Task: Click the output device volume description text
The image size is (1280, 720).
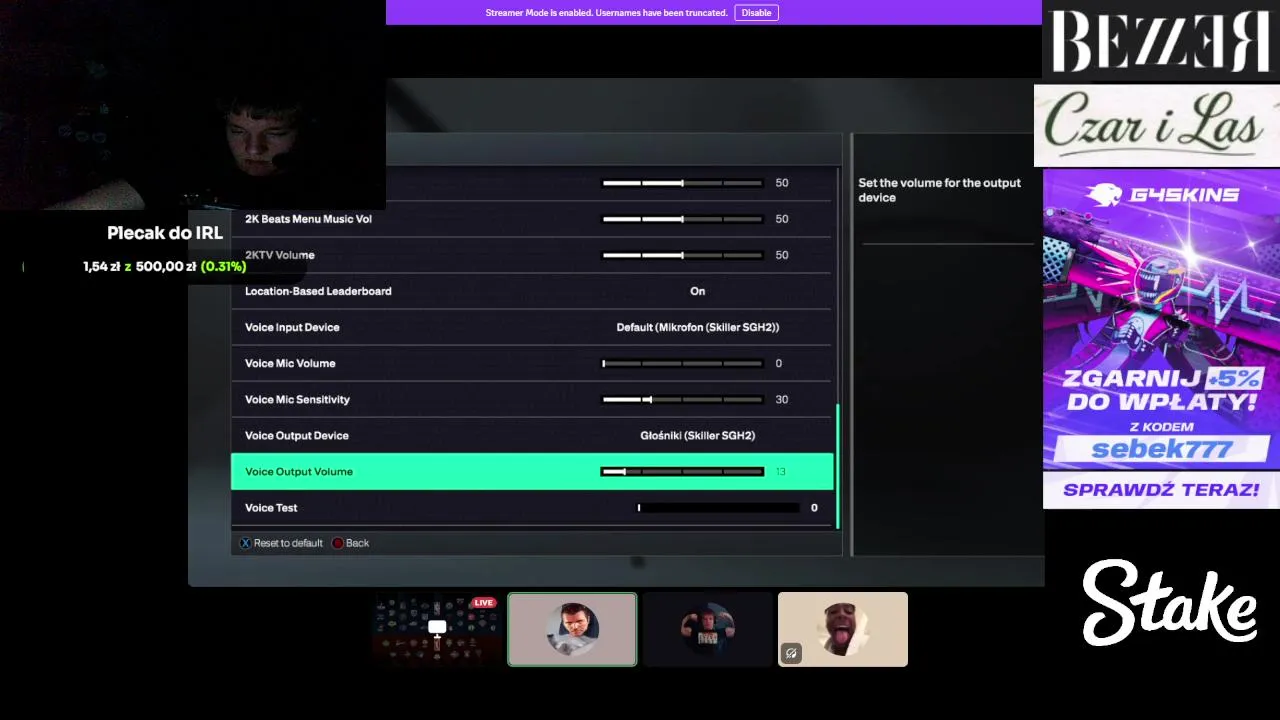Action: pyautogui.click(x=939, y=190)
